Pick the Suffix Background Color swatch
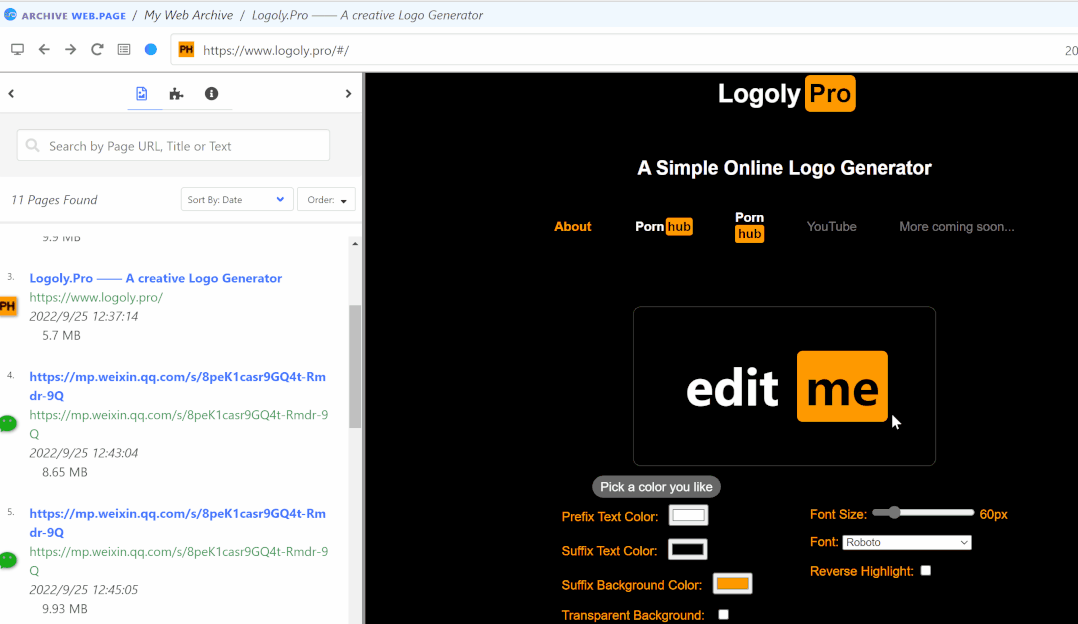The width and height of the screenshot is (1078, 624). point(732,584)
